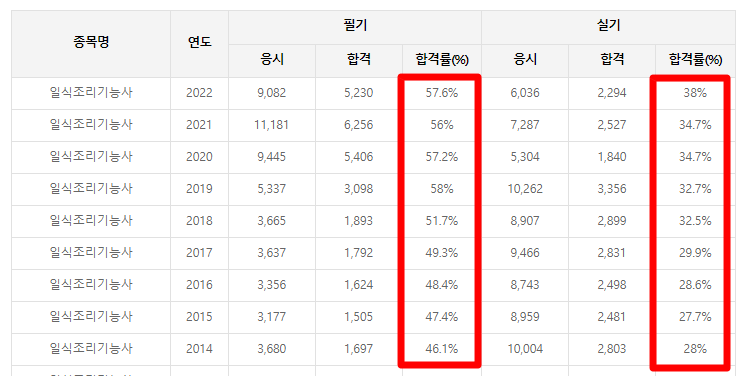Image resolution: width=739 pixels, height=376 pixels.
Task: Click the 51.7% written pass rate
Action: (x=442, y=221)
